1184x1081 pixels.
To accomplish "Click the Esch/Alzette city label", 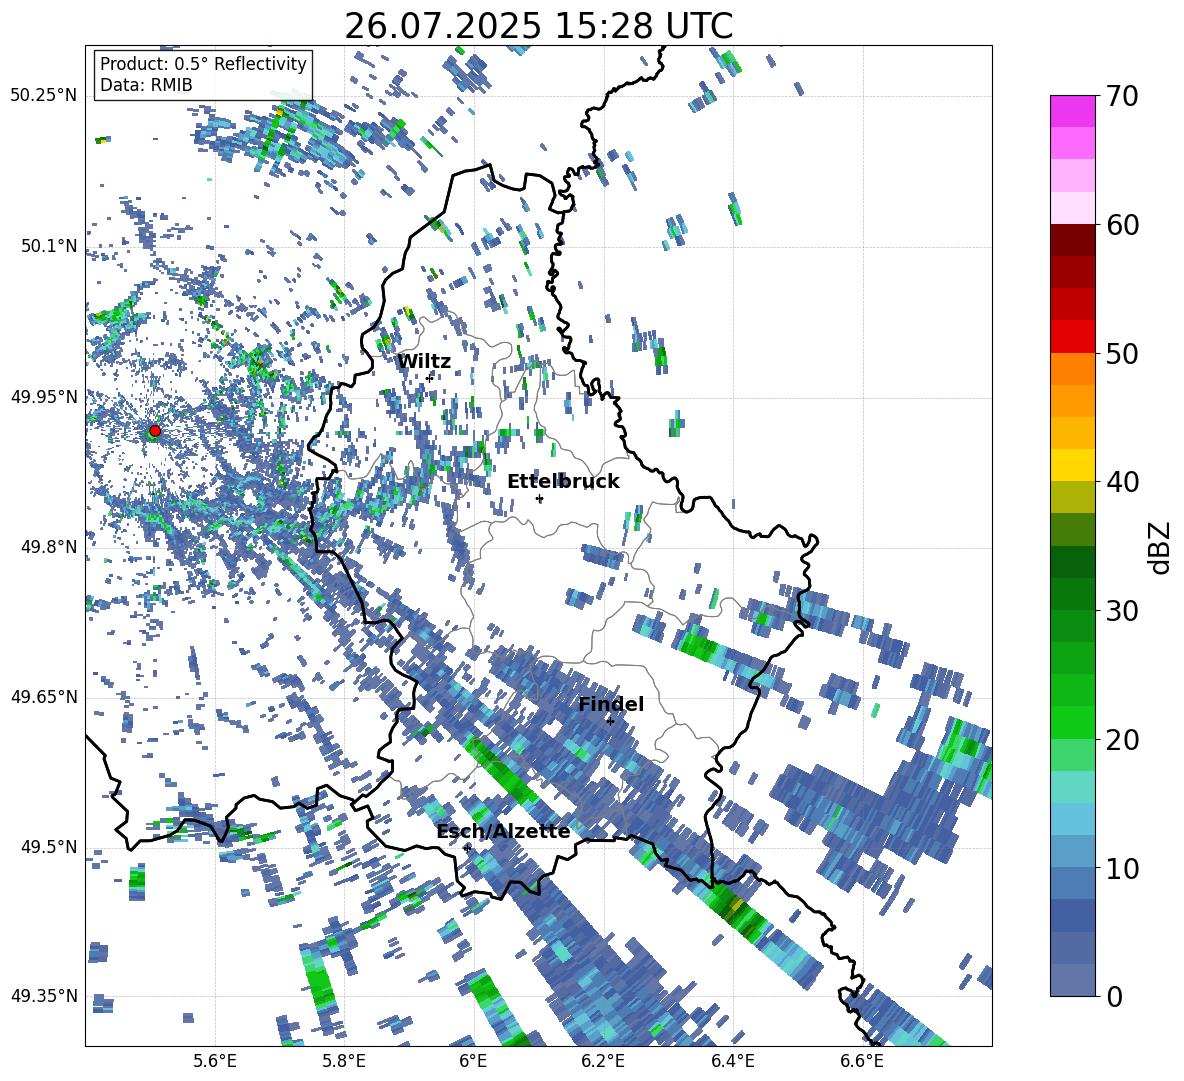I will coord(503,832).
